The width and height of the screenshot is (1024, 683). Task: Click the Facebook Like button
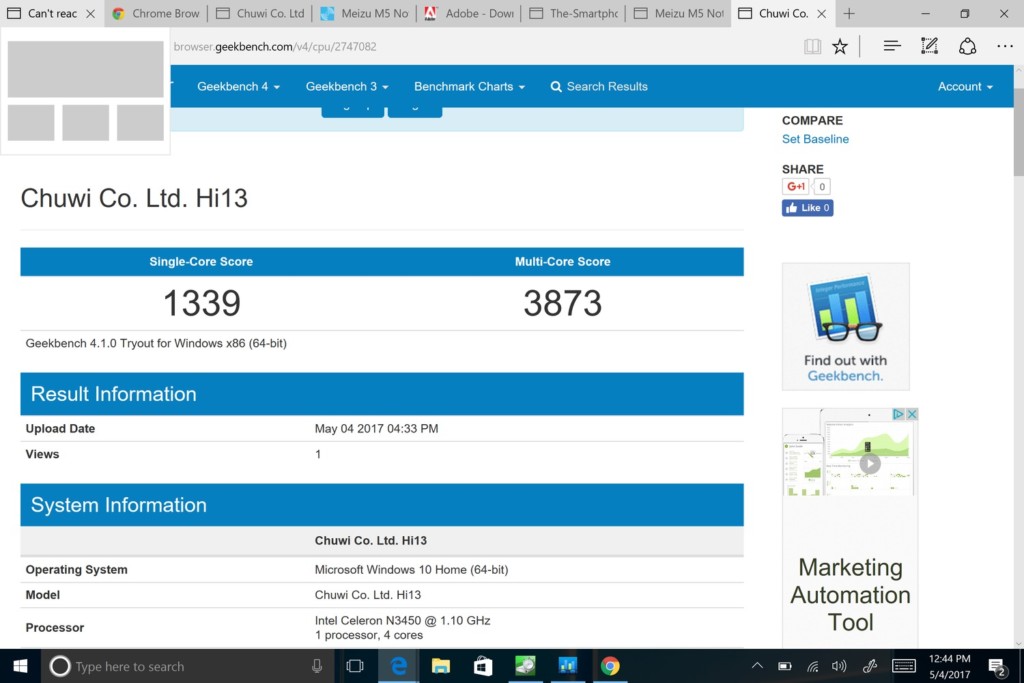point(807,208)
